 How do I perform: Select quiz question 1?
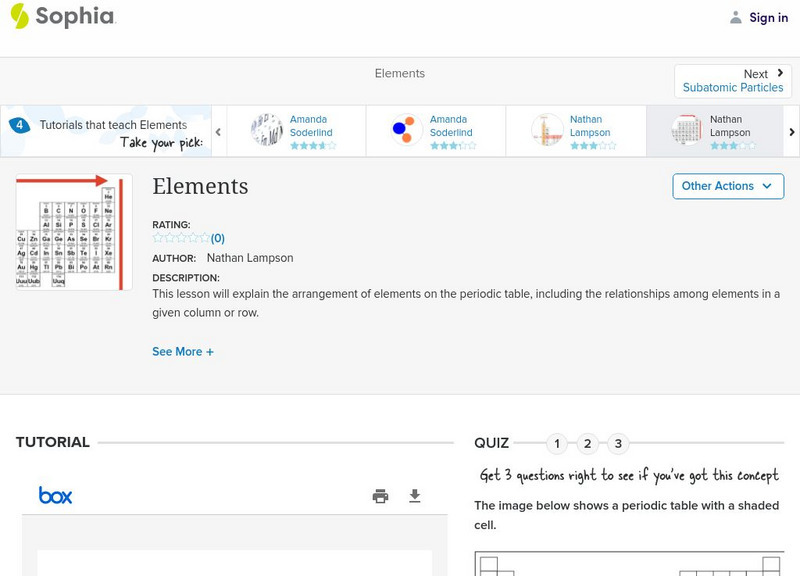point(557,443)
